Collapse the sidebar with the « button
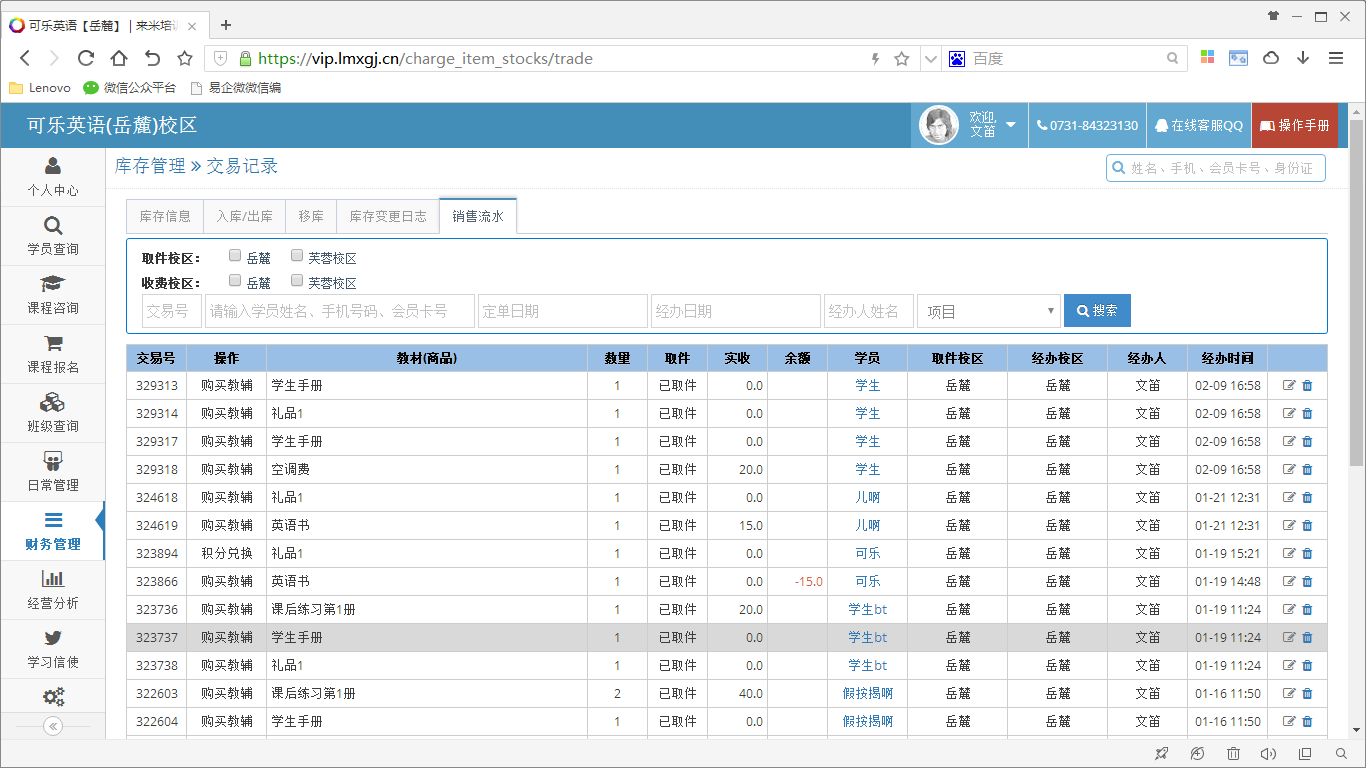The height and width of the screenshot is (768, 1366). [53, 727]
